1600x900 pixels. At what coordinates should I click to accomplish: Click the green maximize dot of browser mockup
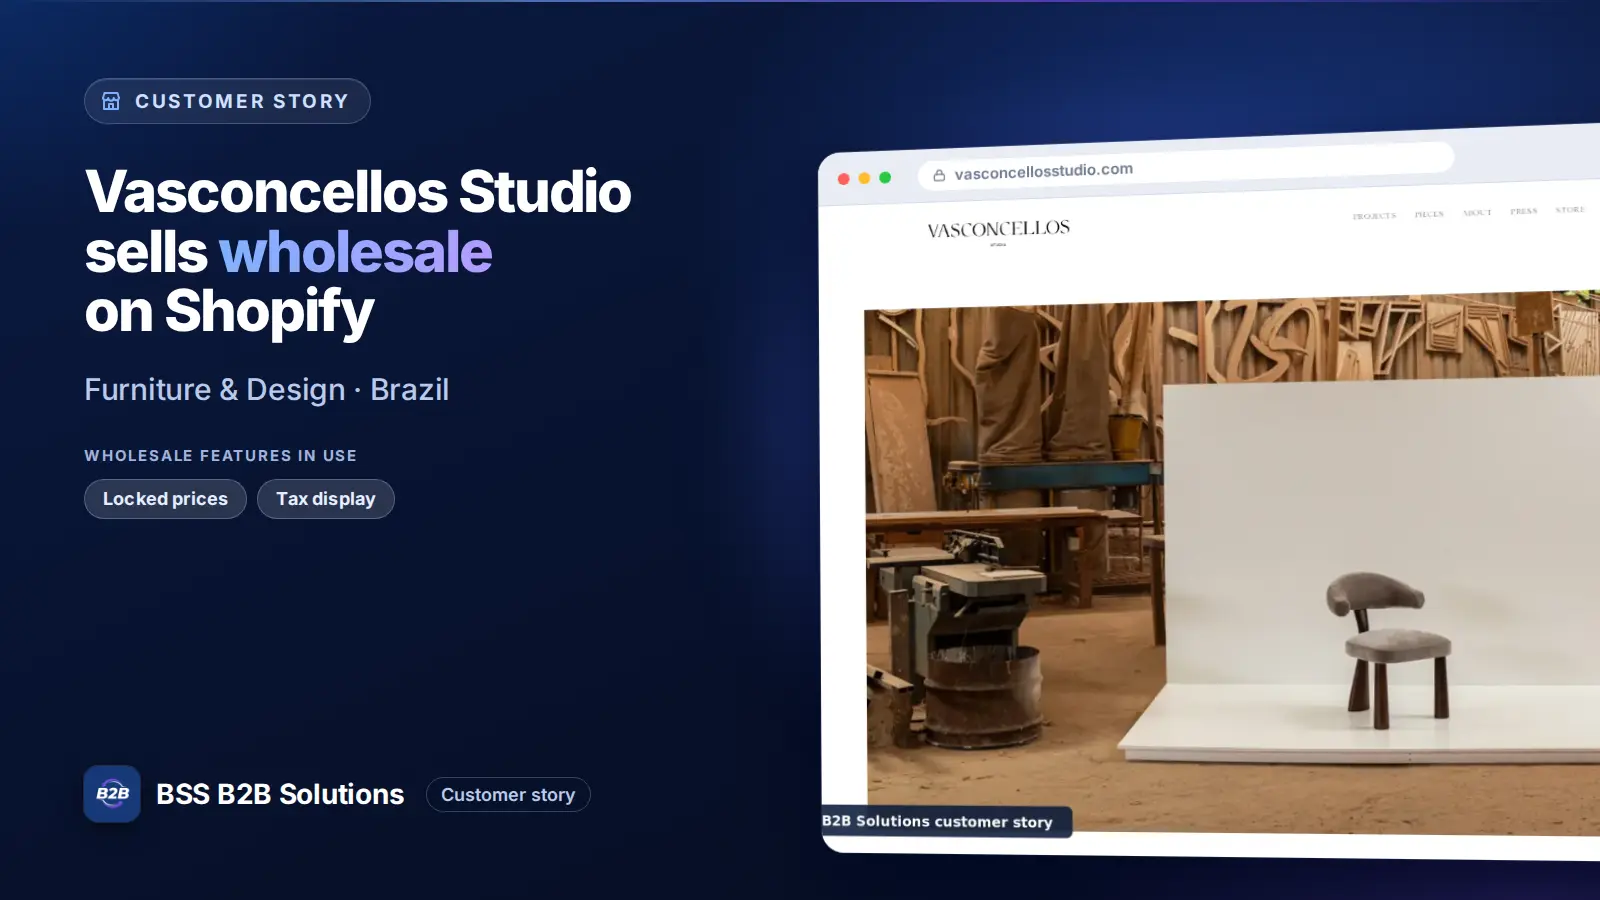tap(885, 177)
